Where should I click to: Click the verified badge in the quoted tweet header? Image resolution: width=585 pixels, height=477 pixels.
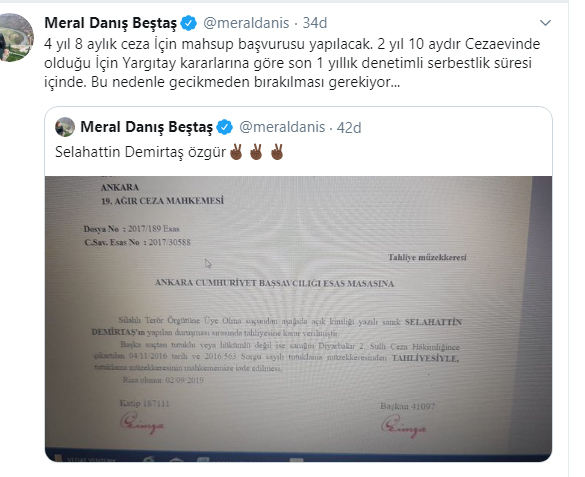point(225,127)
